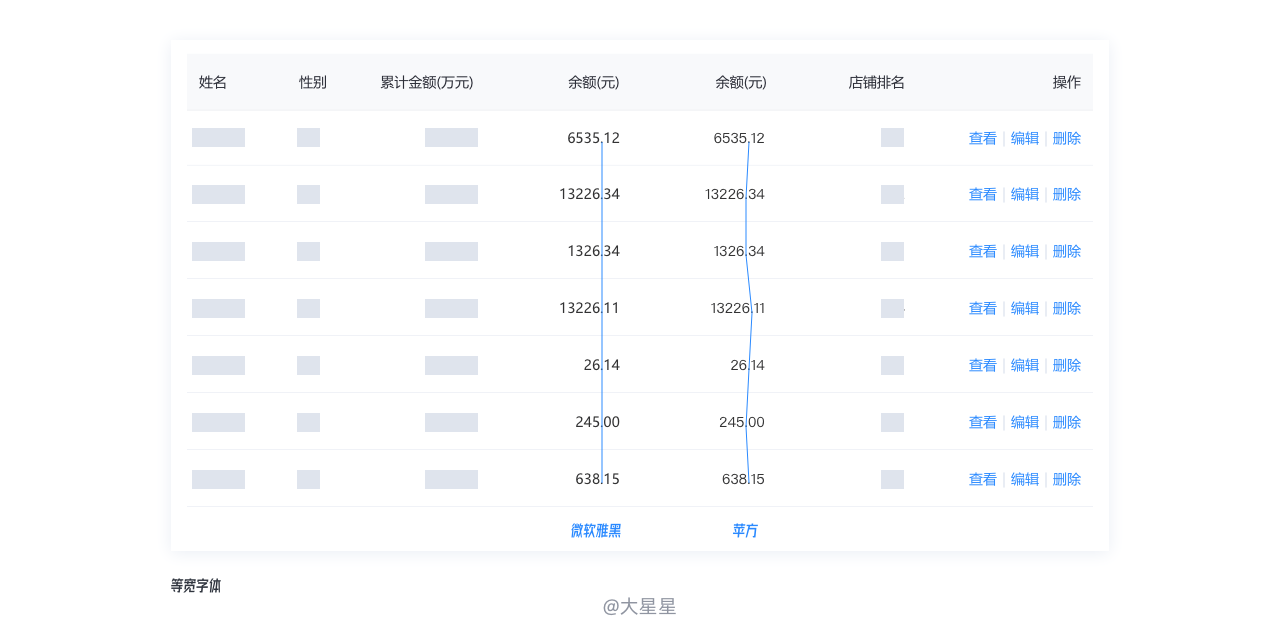1280x642 pixels.
Task: Select 编辑 in the 26.14 row
Action: pyautogui.click(x=1025, y=365)
